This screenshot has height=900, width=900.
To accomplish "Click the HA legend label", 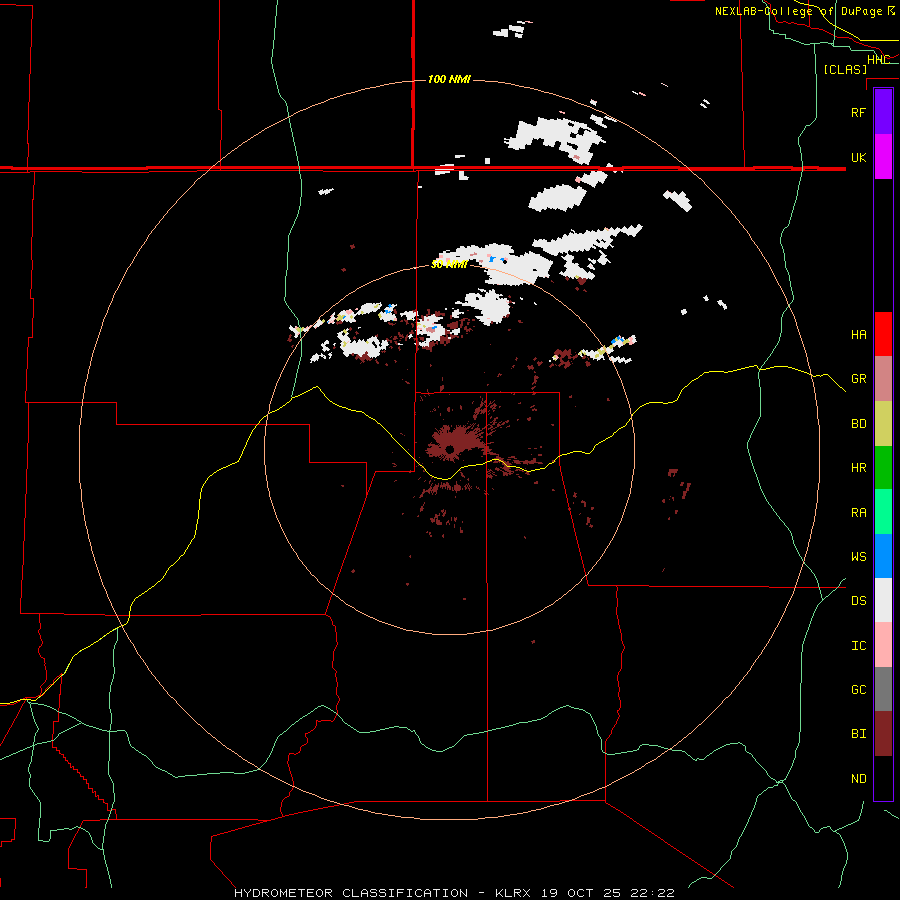I will click(x=858, y=334).
